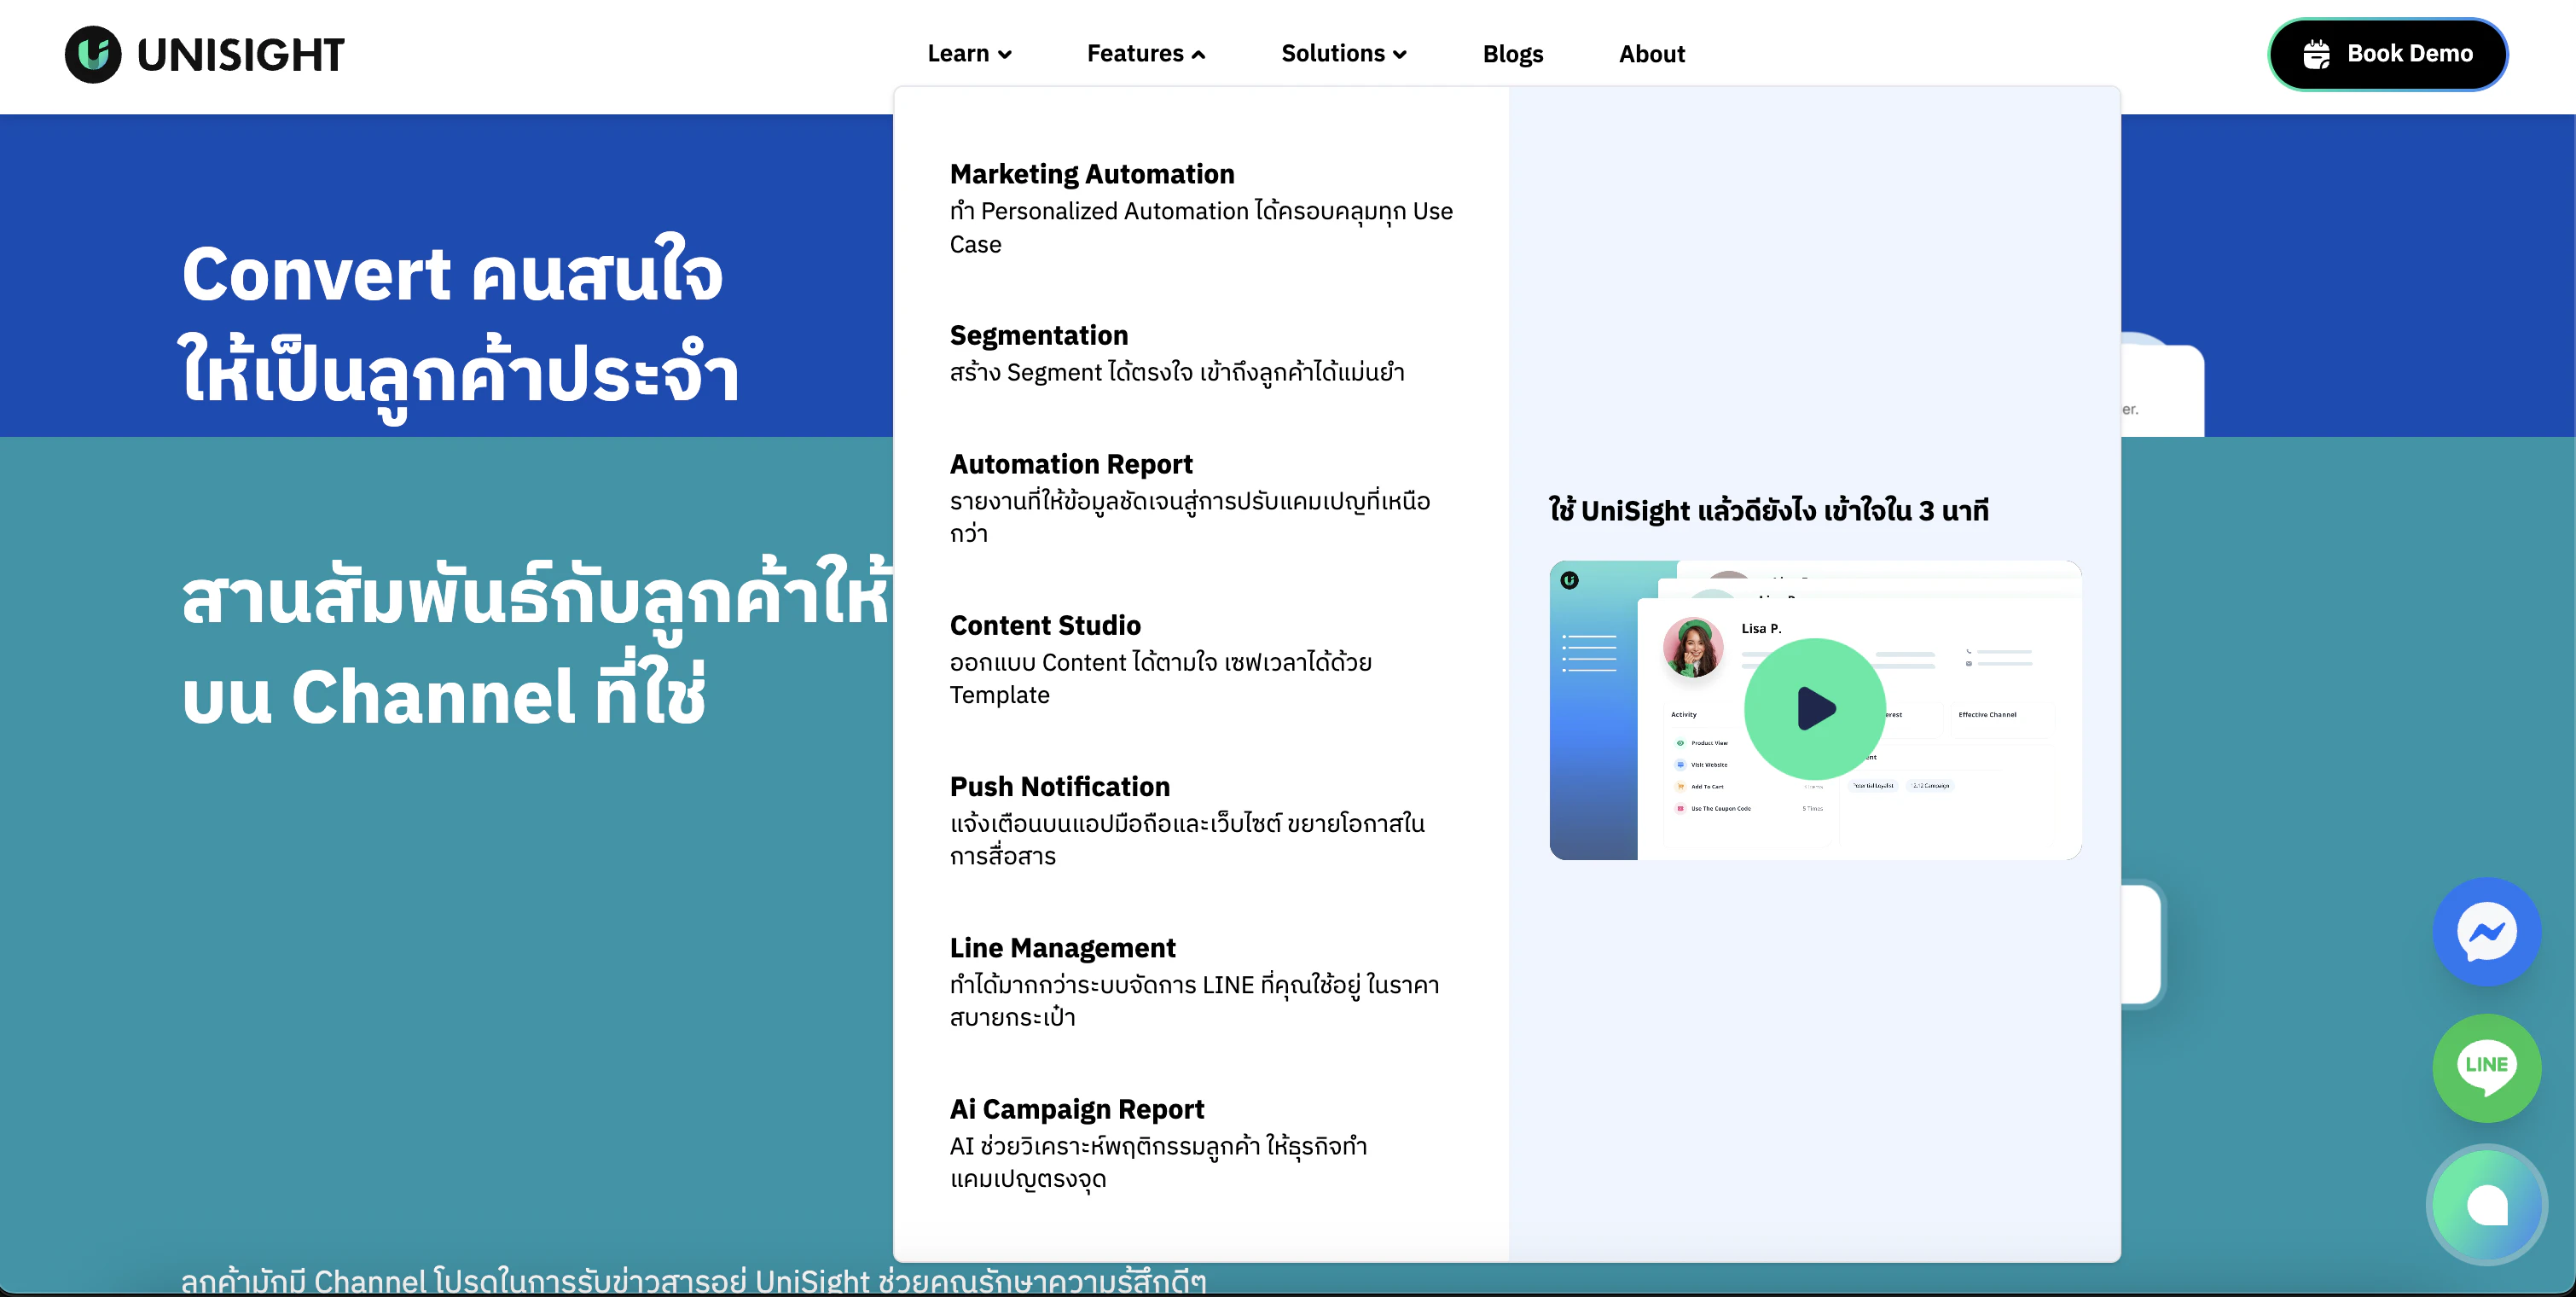Open the Content Studio feature
Image resolution: width=2576 pixels, height=1297 pixels.
tap(1045, 624)
